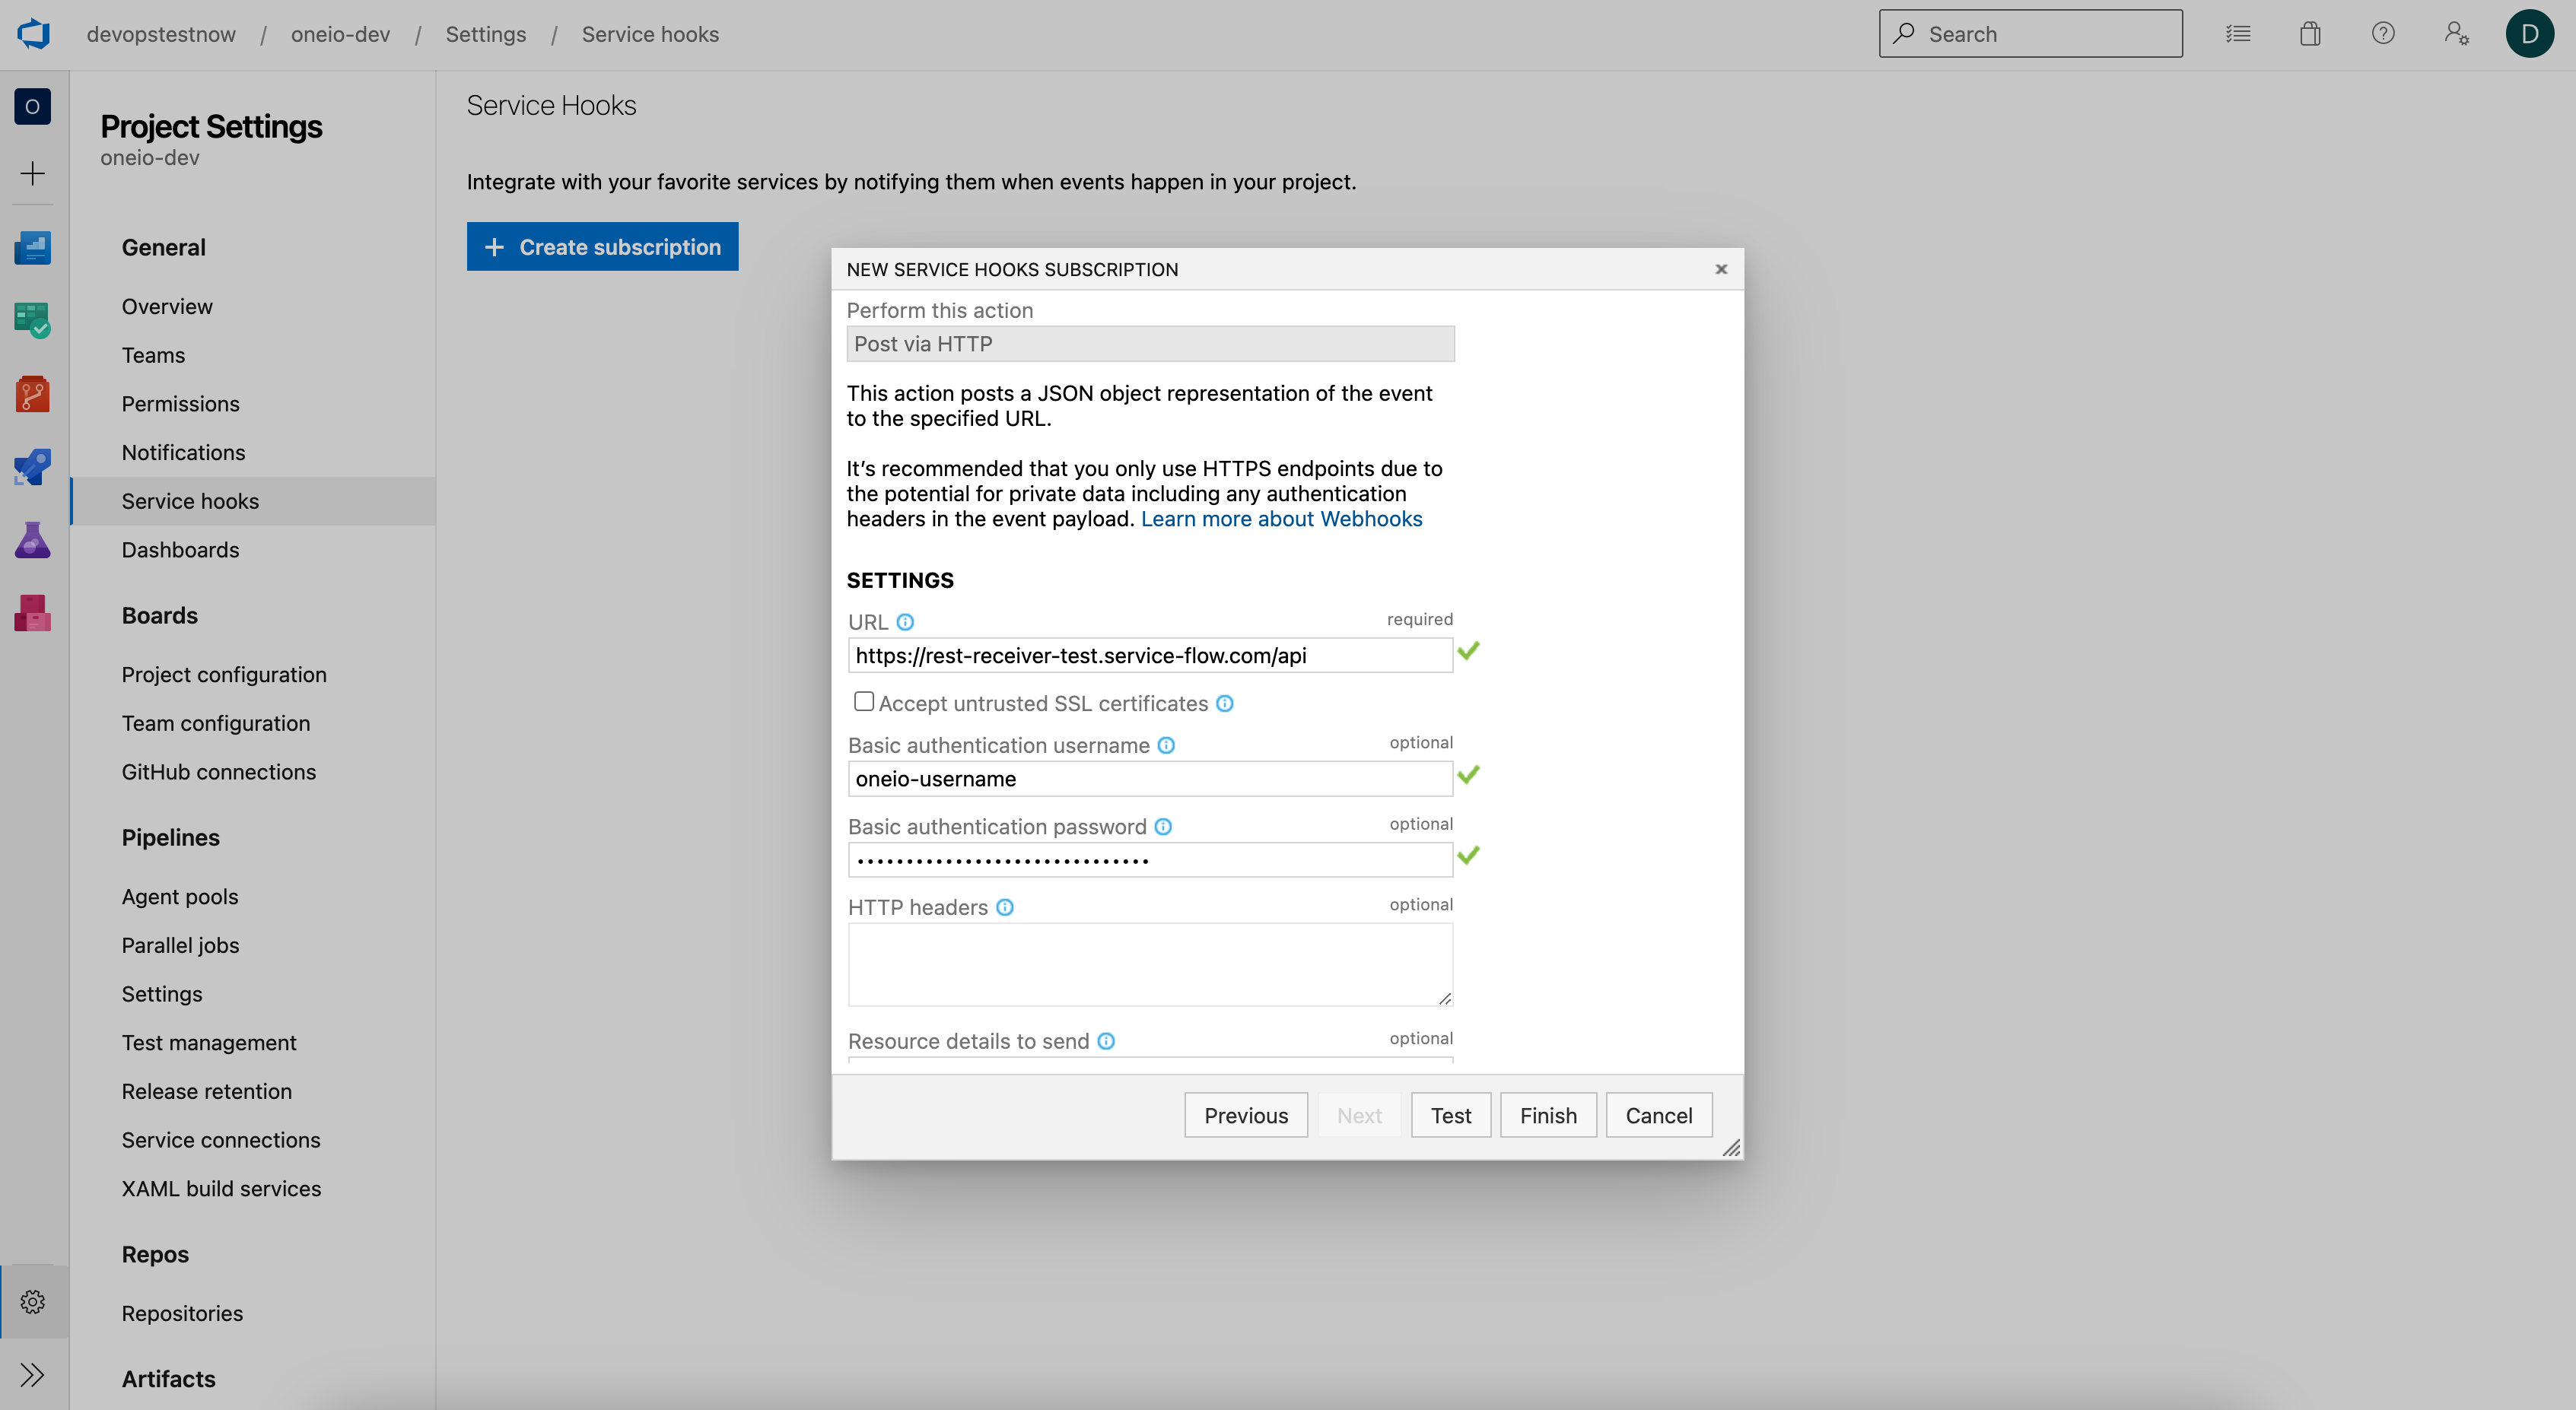This screenshot has width=2576, height=1410.
Task: Click the Cancel button
Action: tap(1659, 1115)
